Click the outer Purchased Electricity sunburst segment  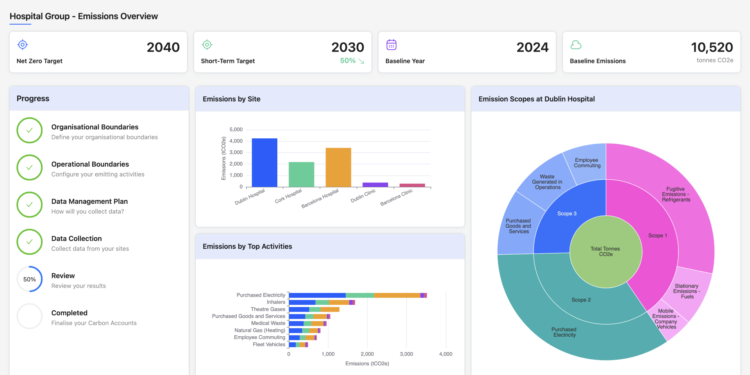pos(563,332)
